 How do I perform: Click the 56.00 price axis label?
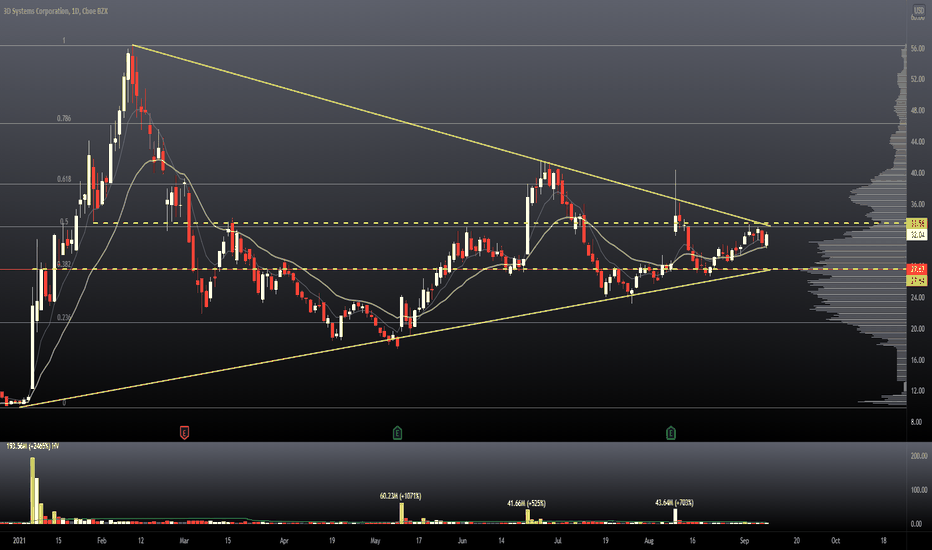[x=917, y=49]
